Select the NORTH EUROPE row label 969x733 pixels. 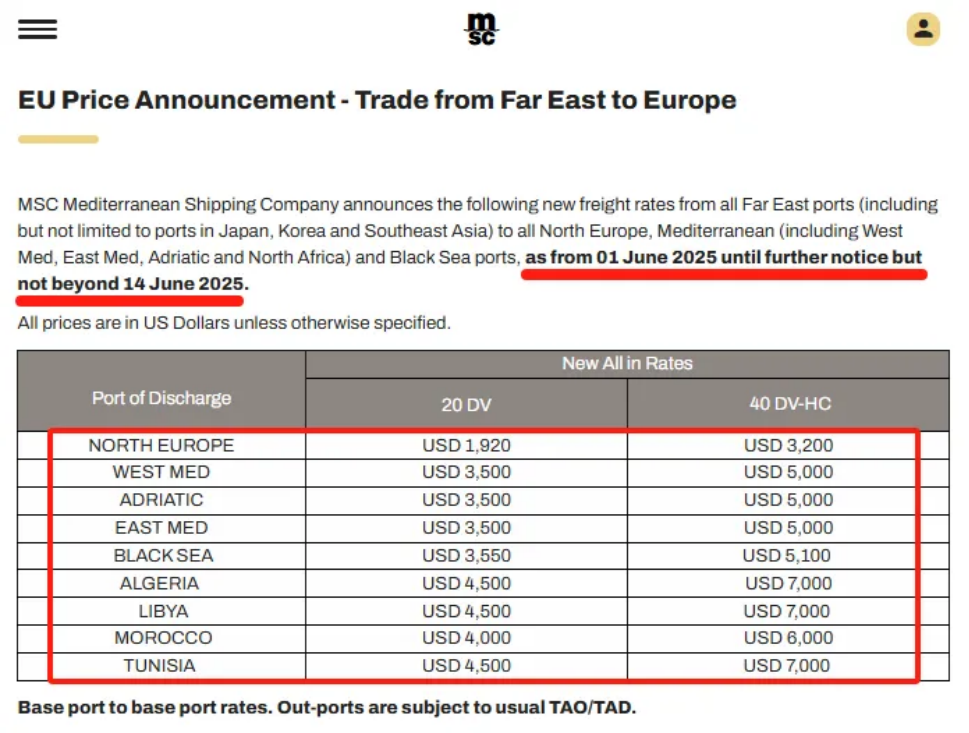coord(161,445)
